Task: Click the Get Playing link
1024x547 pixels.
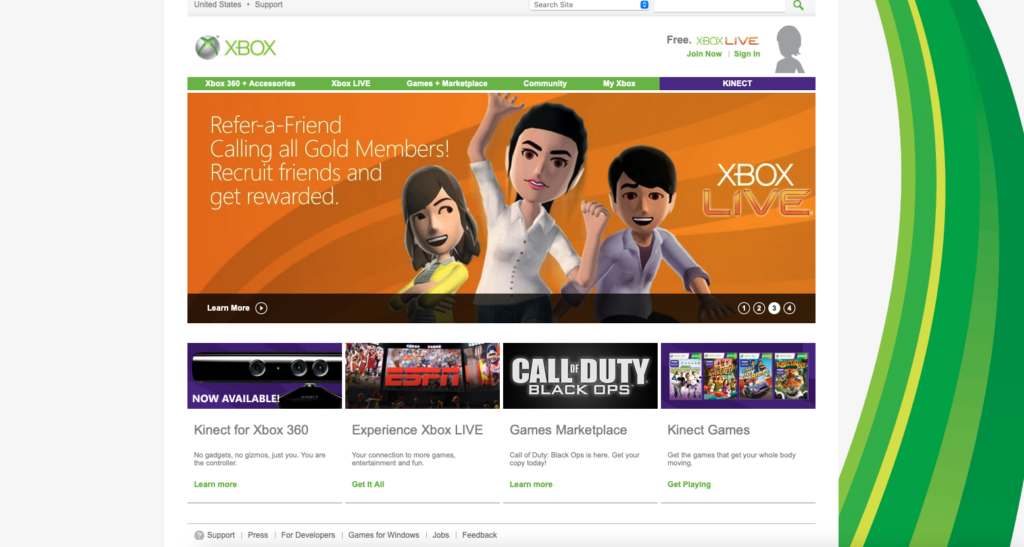Action: click(689, 484)
